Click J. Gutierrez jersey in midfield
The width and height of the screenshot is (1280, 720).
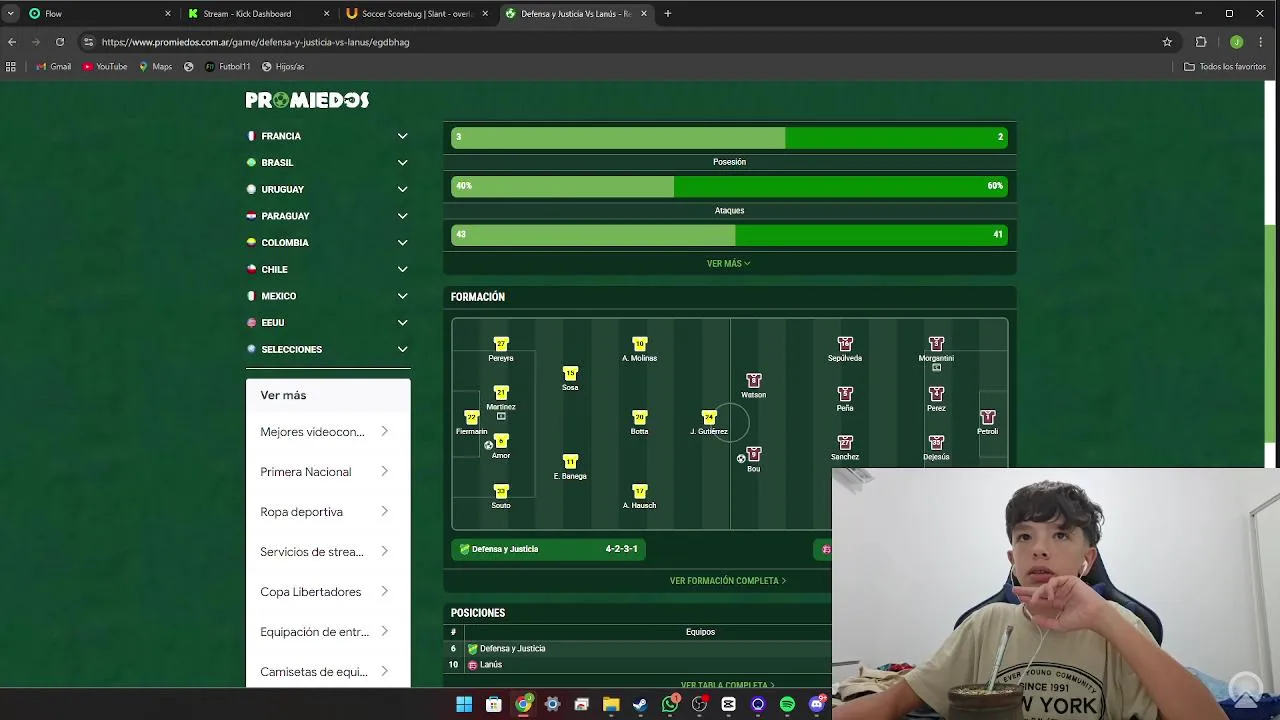pyautogui.click(x=709, y=417)
